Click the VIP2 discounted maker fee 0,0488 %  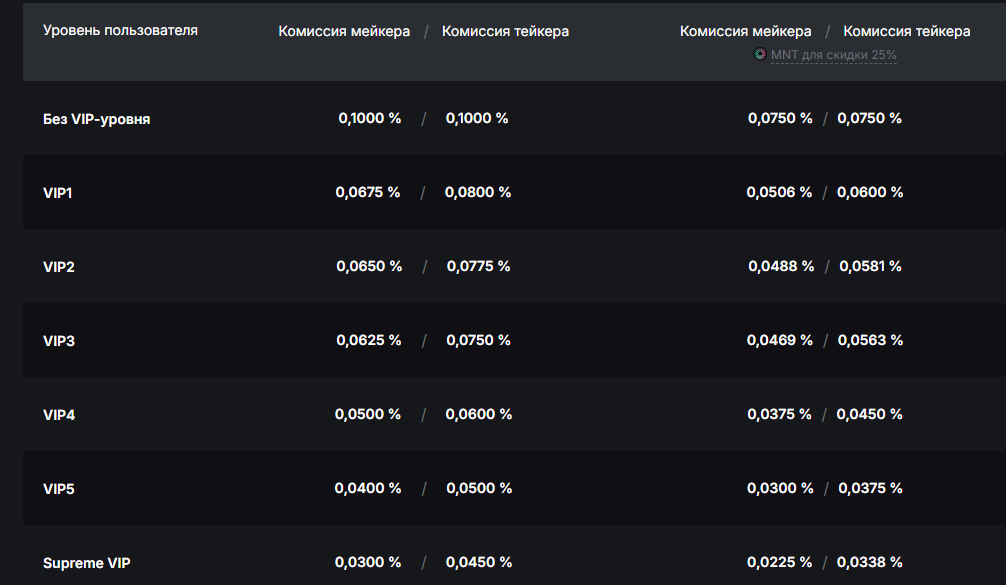point(781,266)
